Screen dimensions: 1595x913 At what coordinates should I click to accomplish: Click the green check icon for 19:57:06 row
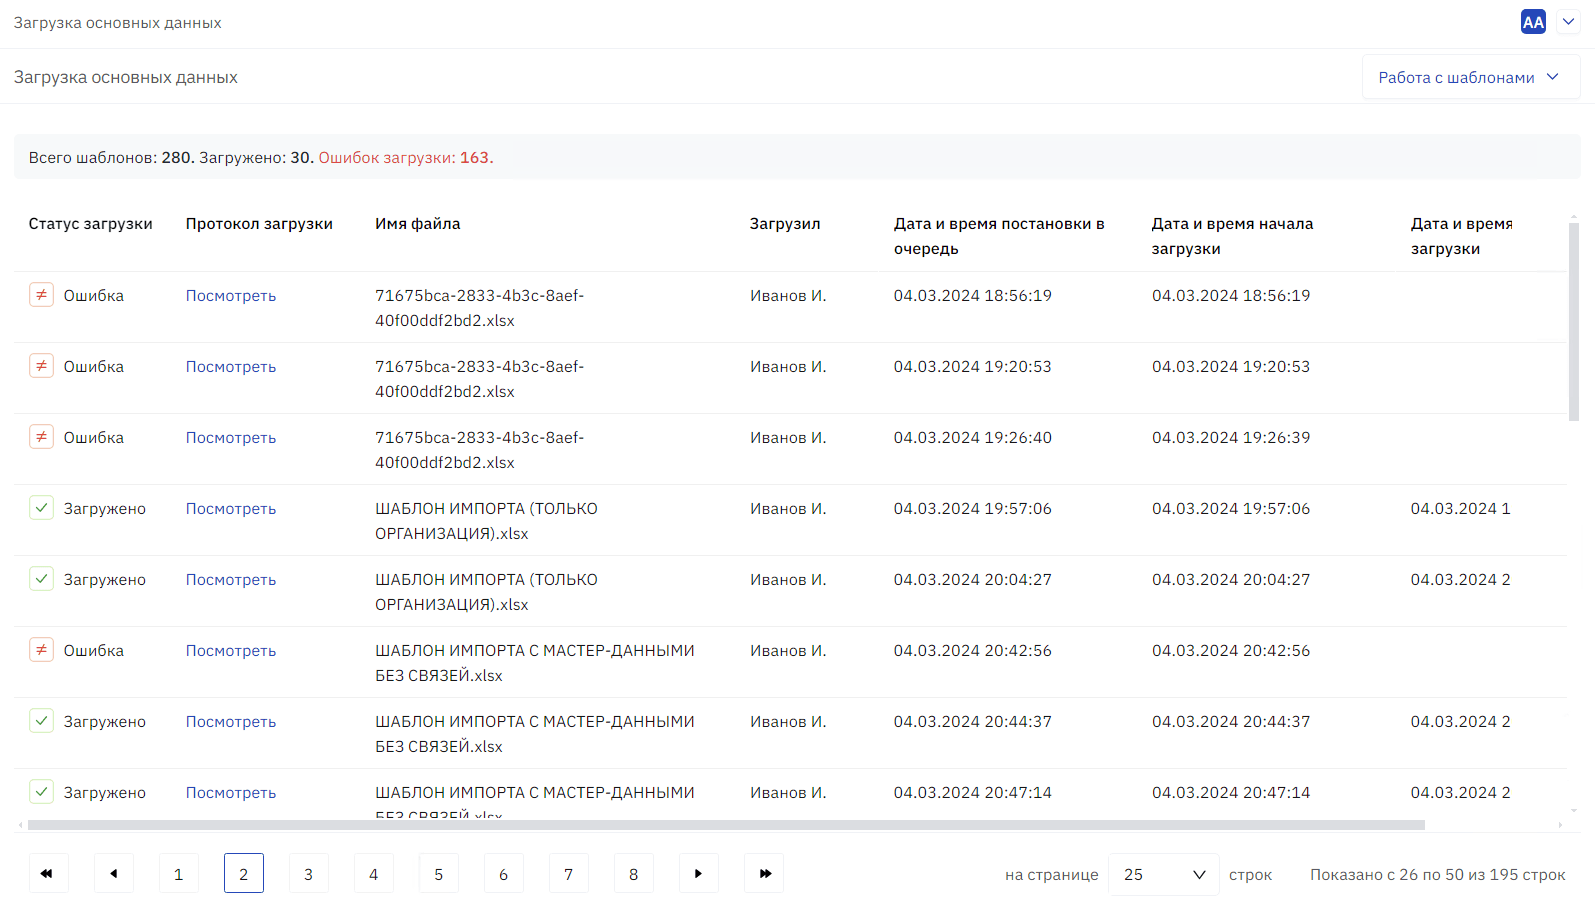pyautogui.click(x=41, y=508)
